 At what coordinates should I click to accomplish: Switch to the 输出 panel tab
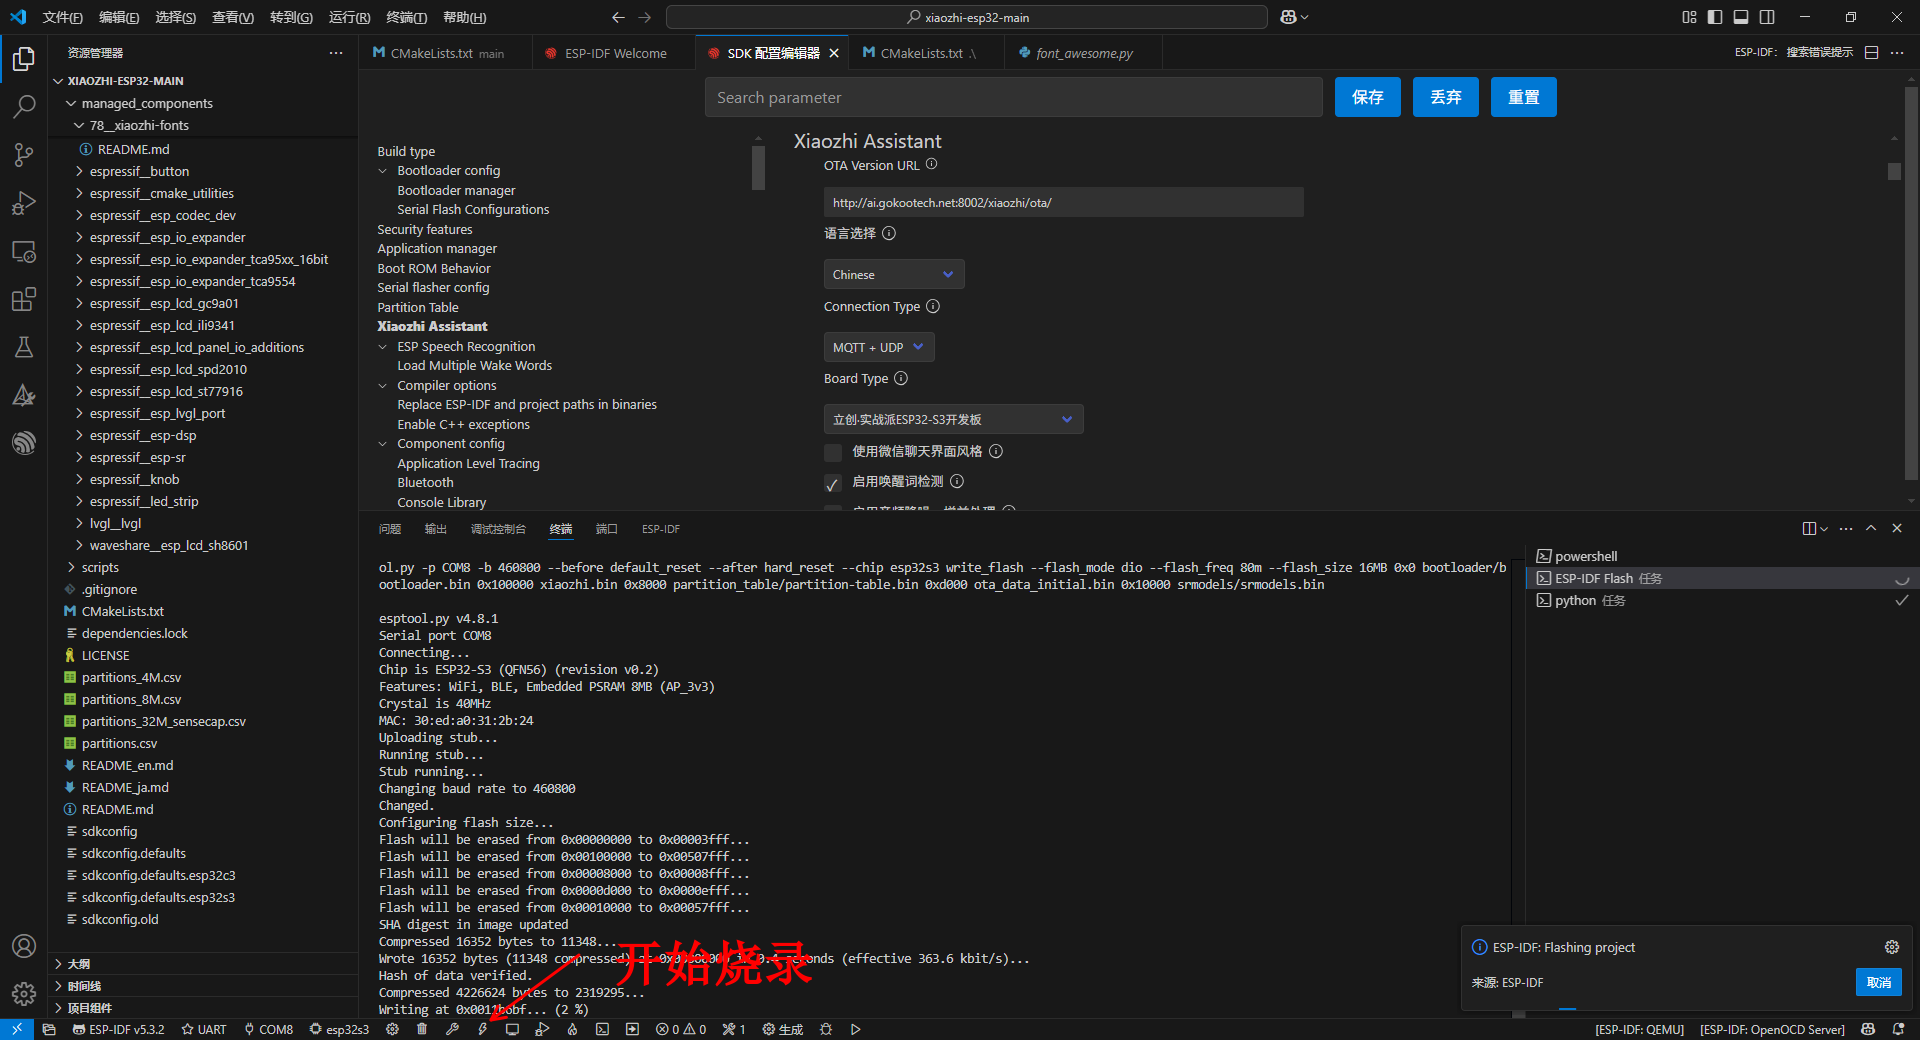435,529
